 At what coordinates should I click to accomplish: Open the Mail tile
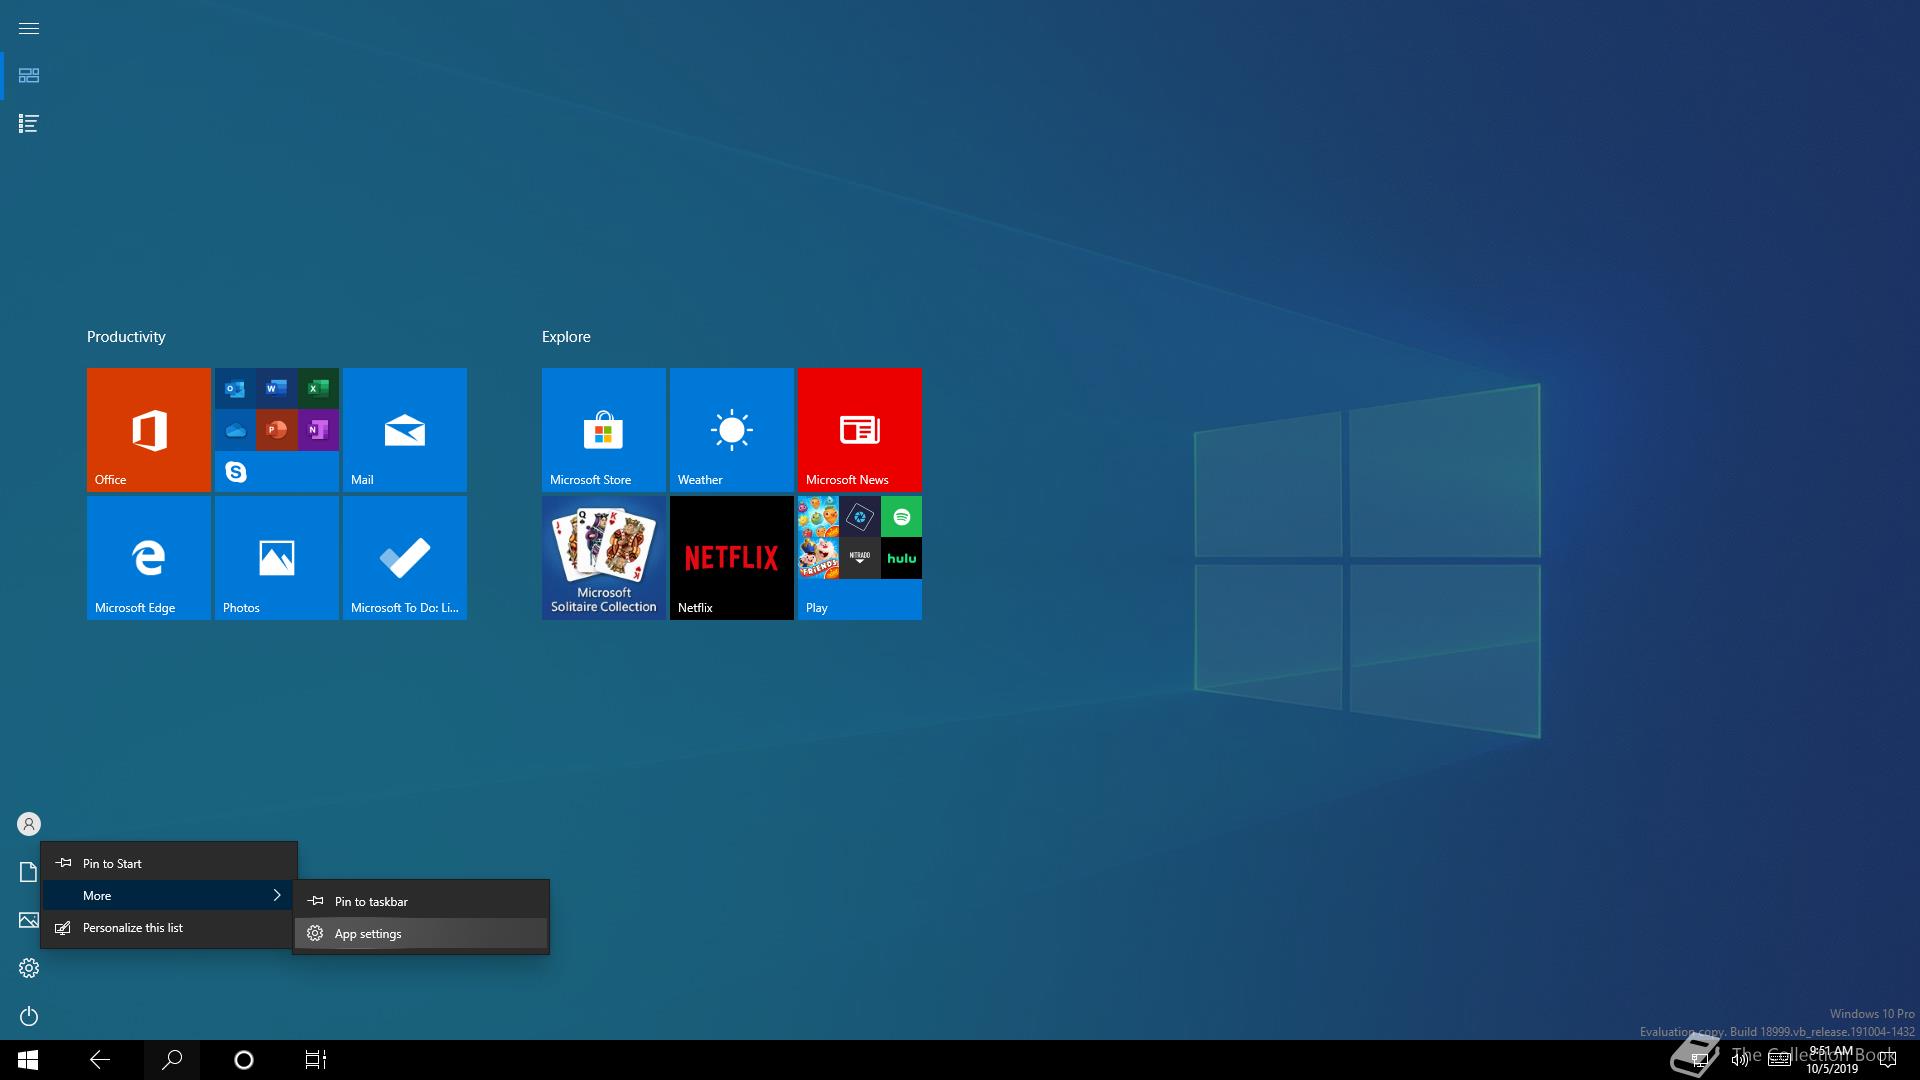(x=405, y=430)
